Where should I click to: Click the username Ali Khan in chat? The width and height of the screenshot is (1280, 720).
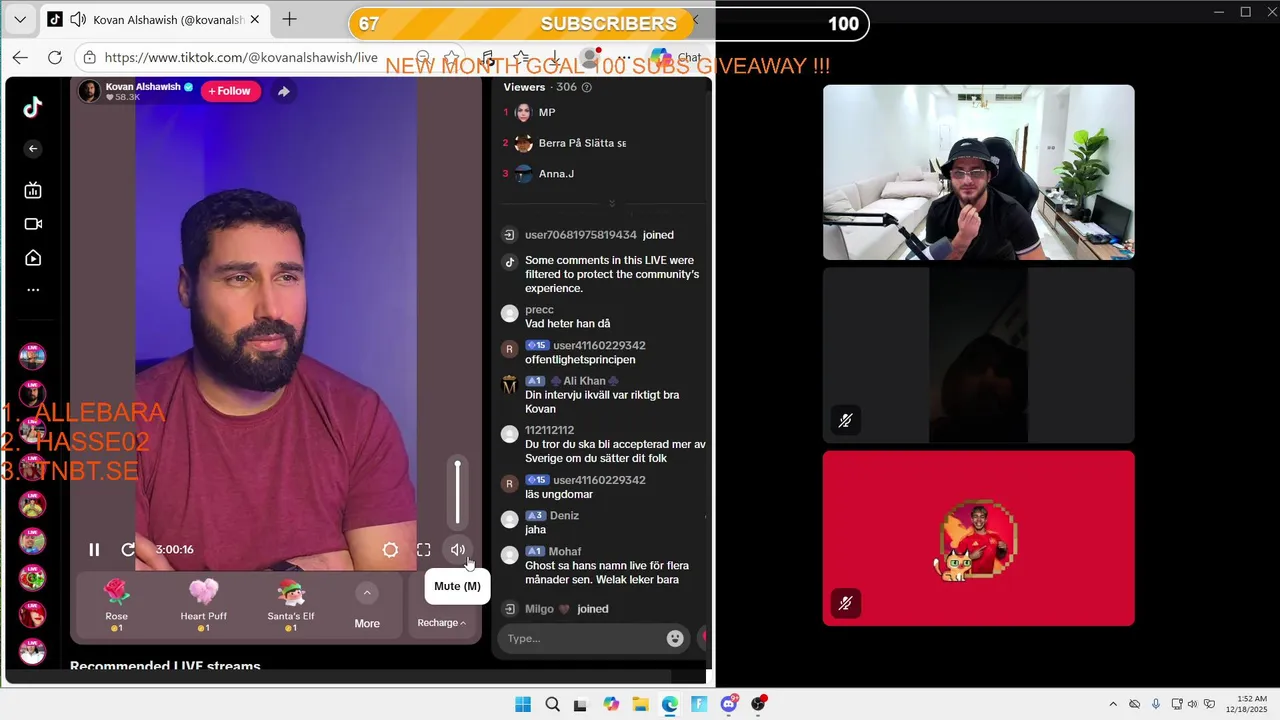pos(585,381)
